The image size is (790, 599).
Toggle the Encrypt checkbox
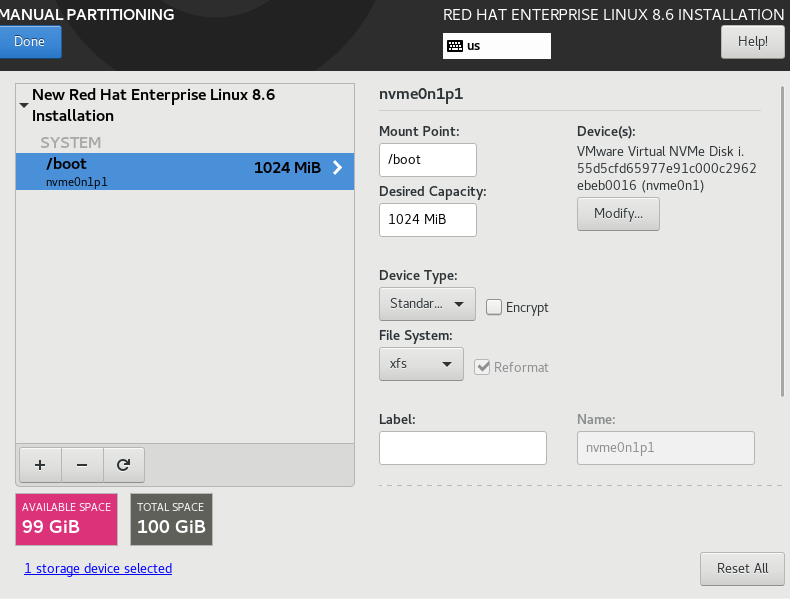coord(494,307)
